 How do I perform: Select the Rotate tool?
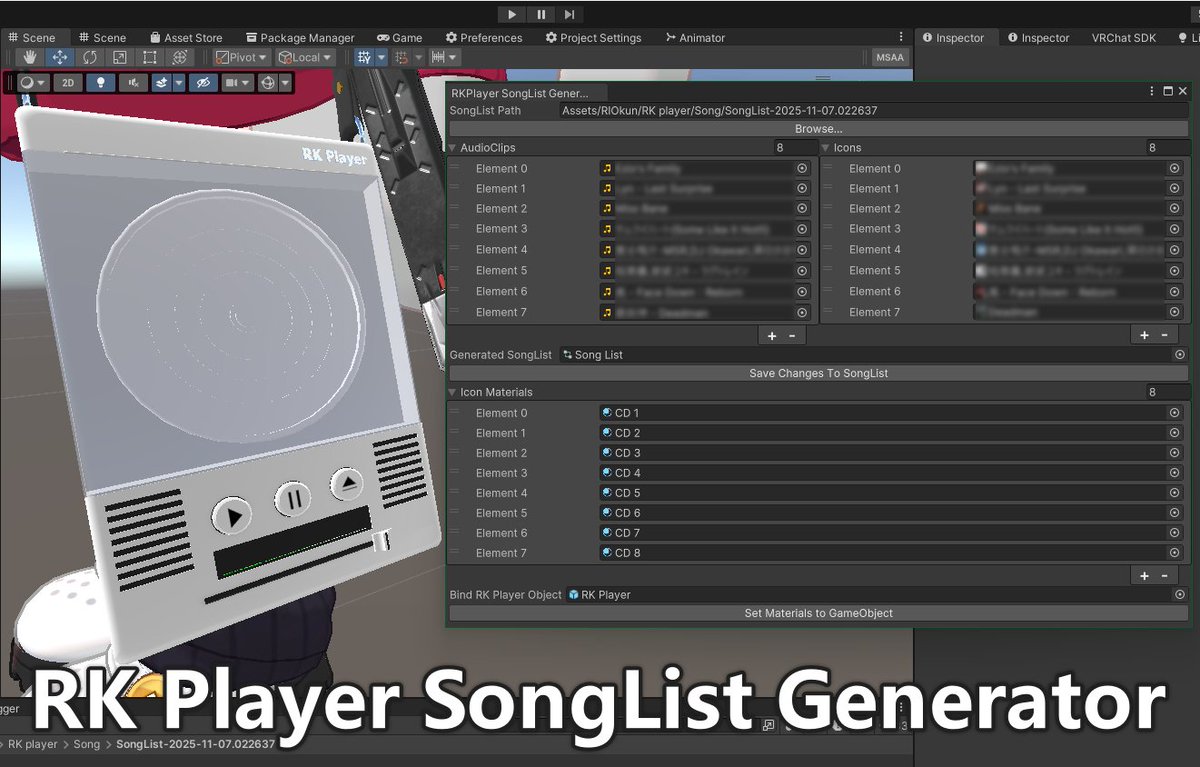pos(89,57)
